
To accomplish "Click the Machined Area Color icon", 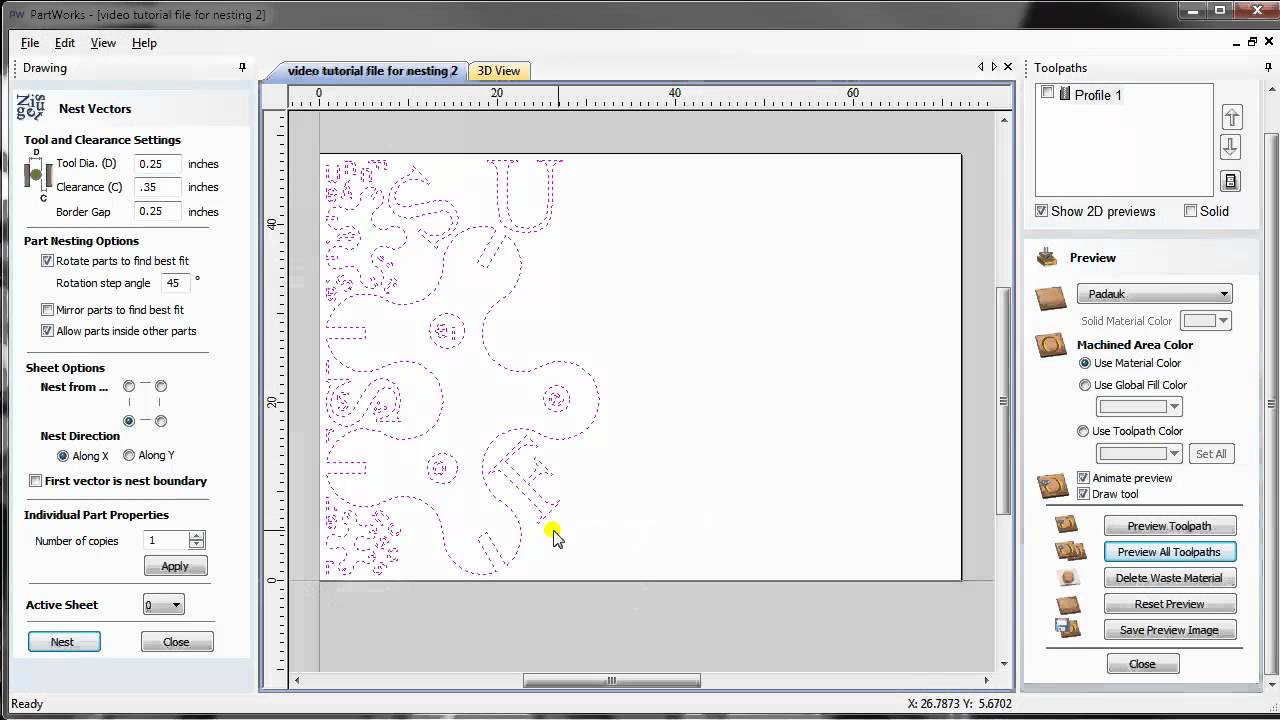I will 1051,346.
